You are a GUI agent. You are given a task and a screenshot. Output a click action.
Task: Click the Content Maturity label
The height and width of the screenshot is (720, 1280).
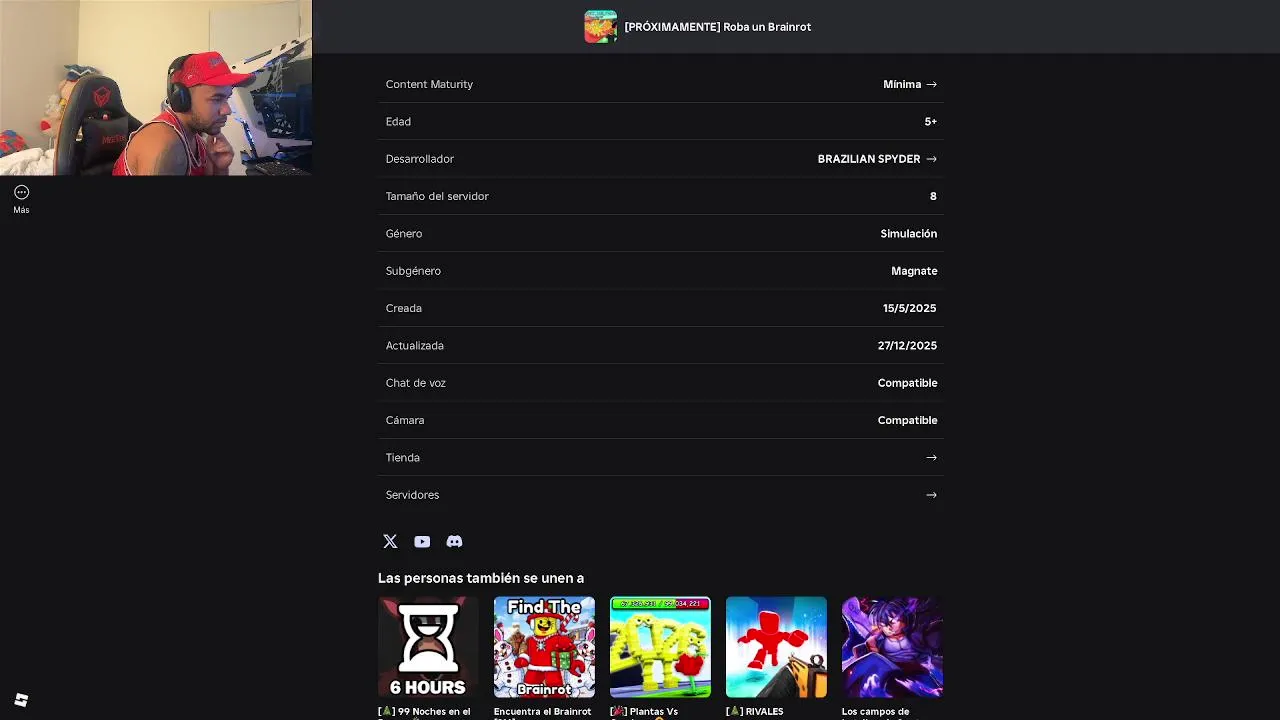[x=429, y=84]
